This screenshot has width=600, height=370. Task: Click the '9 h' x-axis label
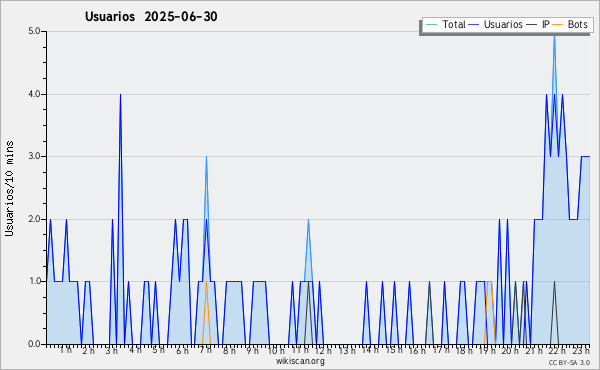pyautogui.click(x=253, y=350)
